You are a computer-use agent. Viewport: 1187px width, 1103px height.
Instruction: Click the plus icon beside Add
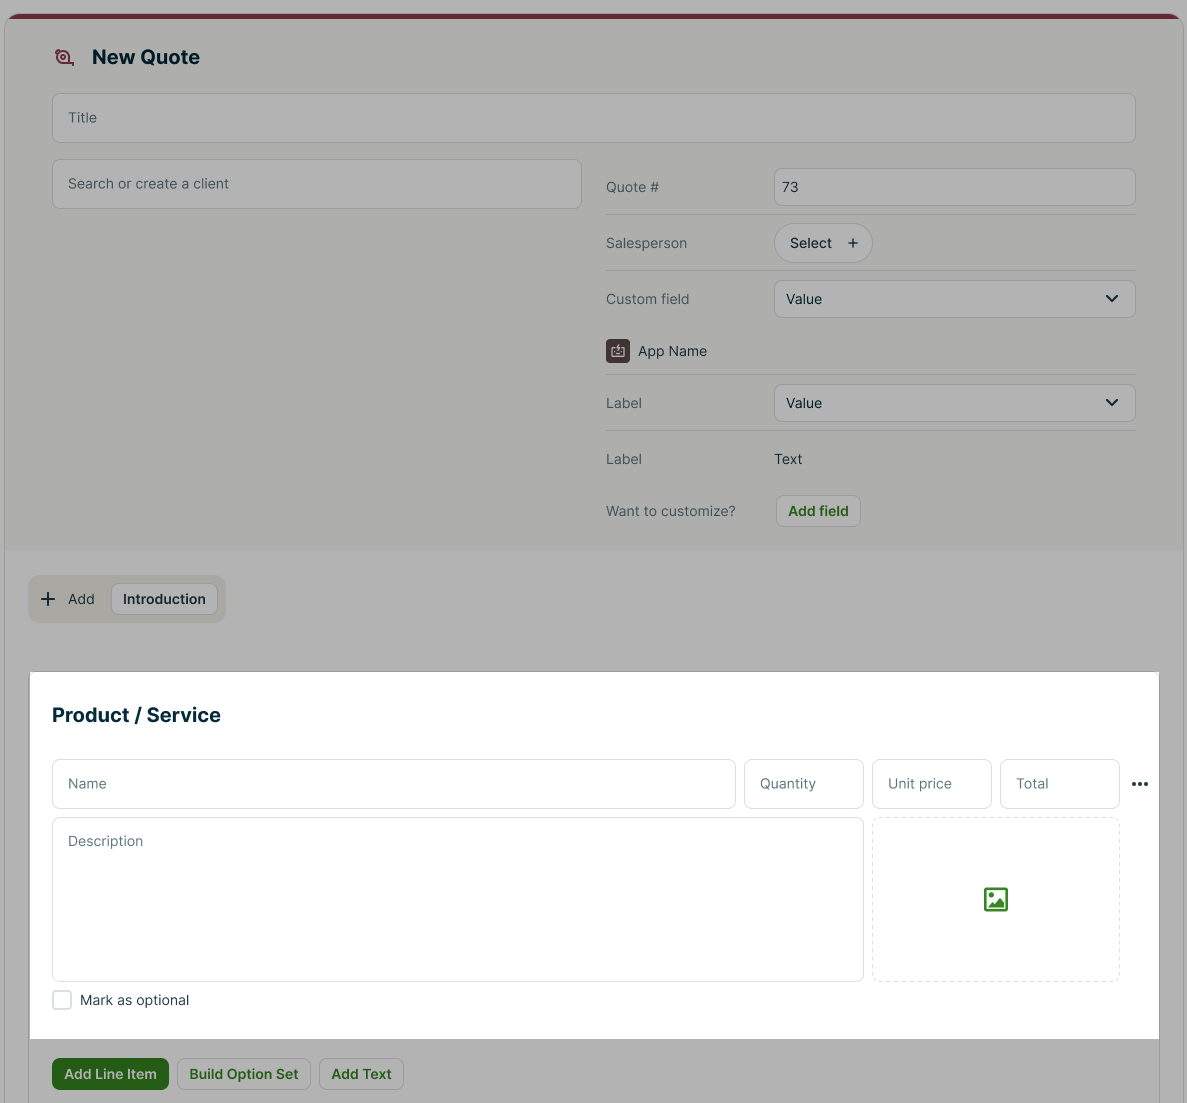point(48,599)
